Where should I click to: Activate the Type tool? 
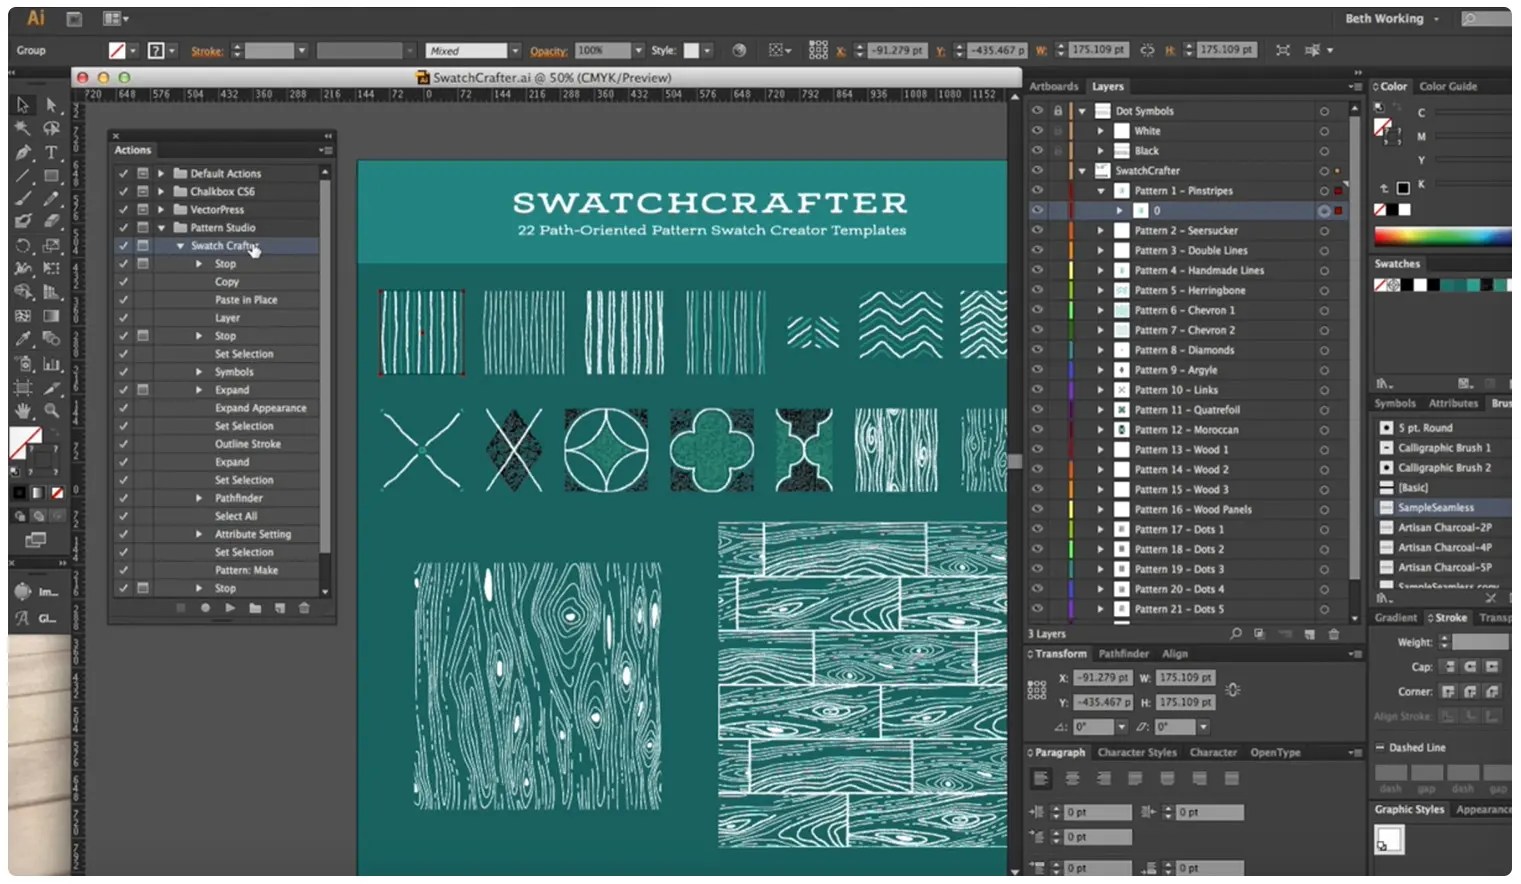(x=50, y=154)
